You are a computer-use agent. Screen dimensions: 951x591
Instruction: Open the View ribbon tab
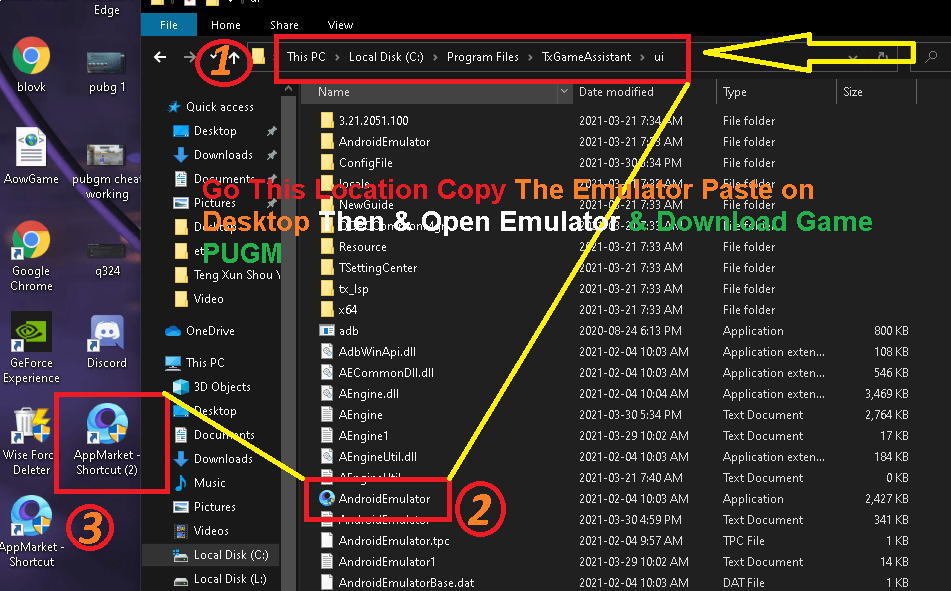point(340,25)
